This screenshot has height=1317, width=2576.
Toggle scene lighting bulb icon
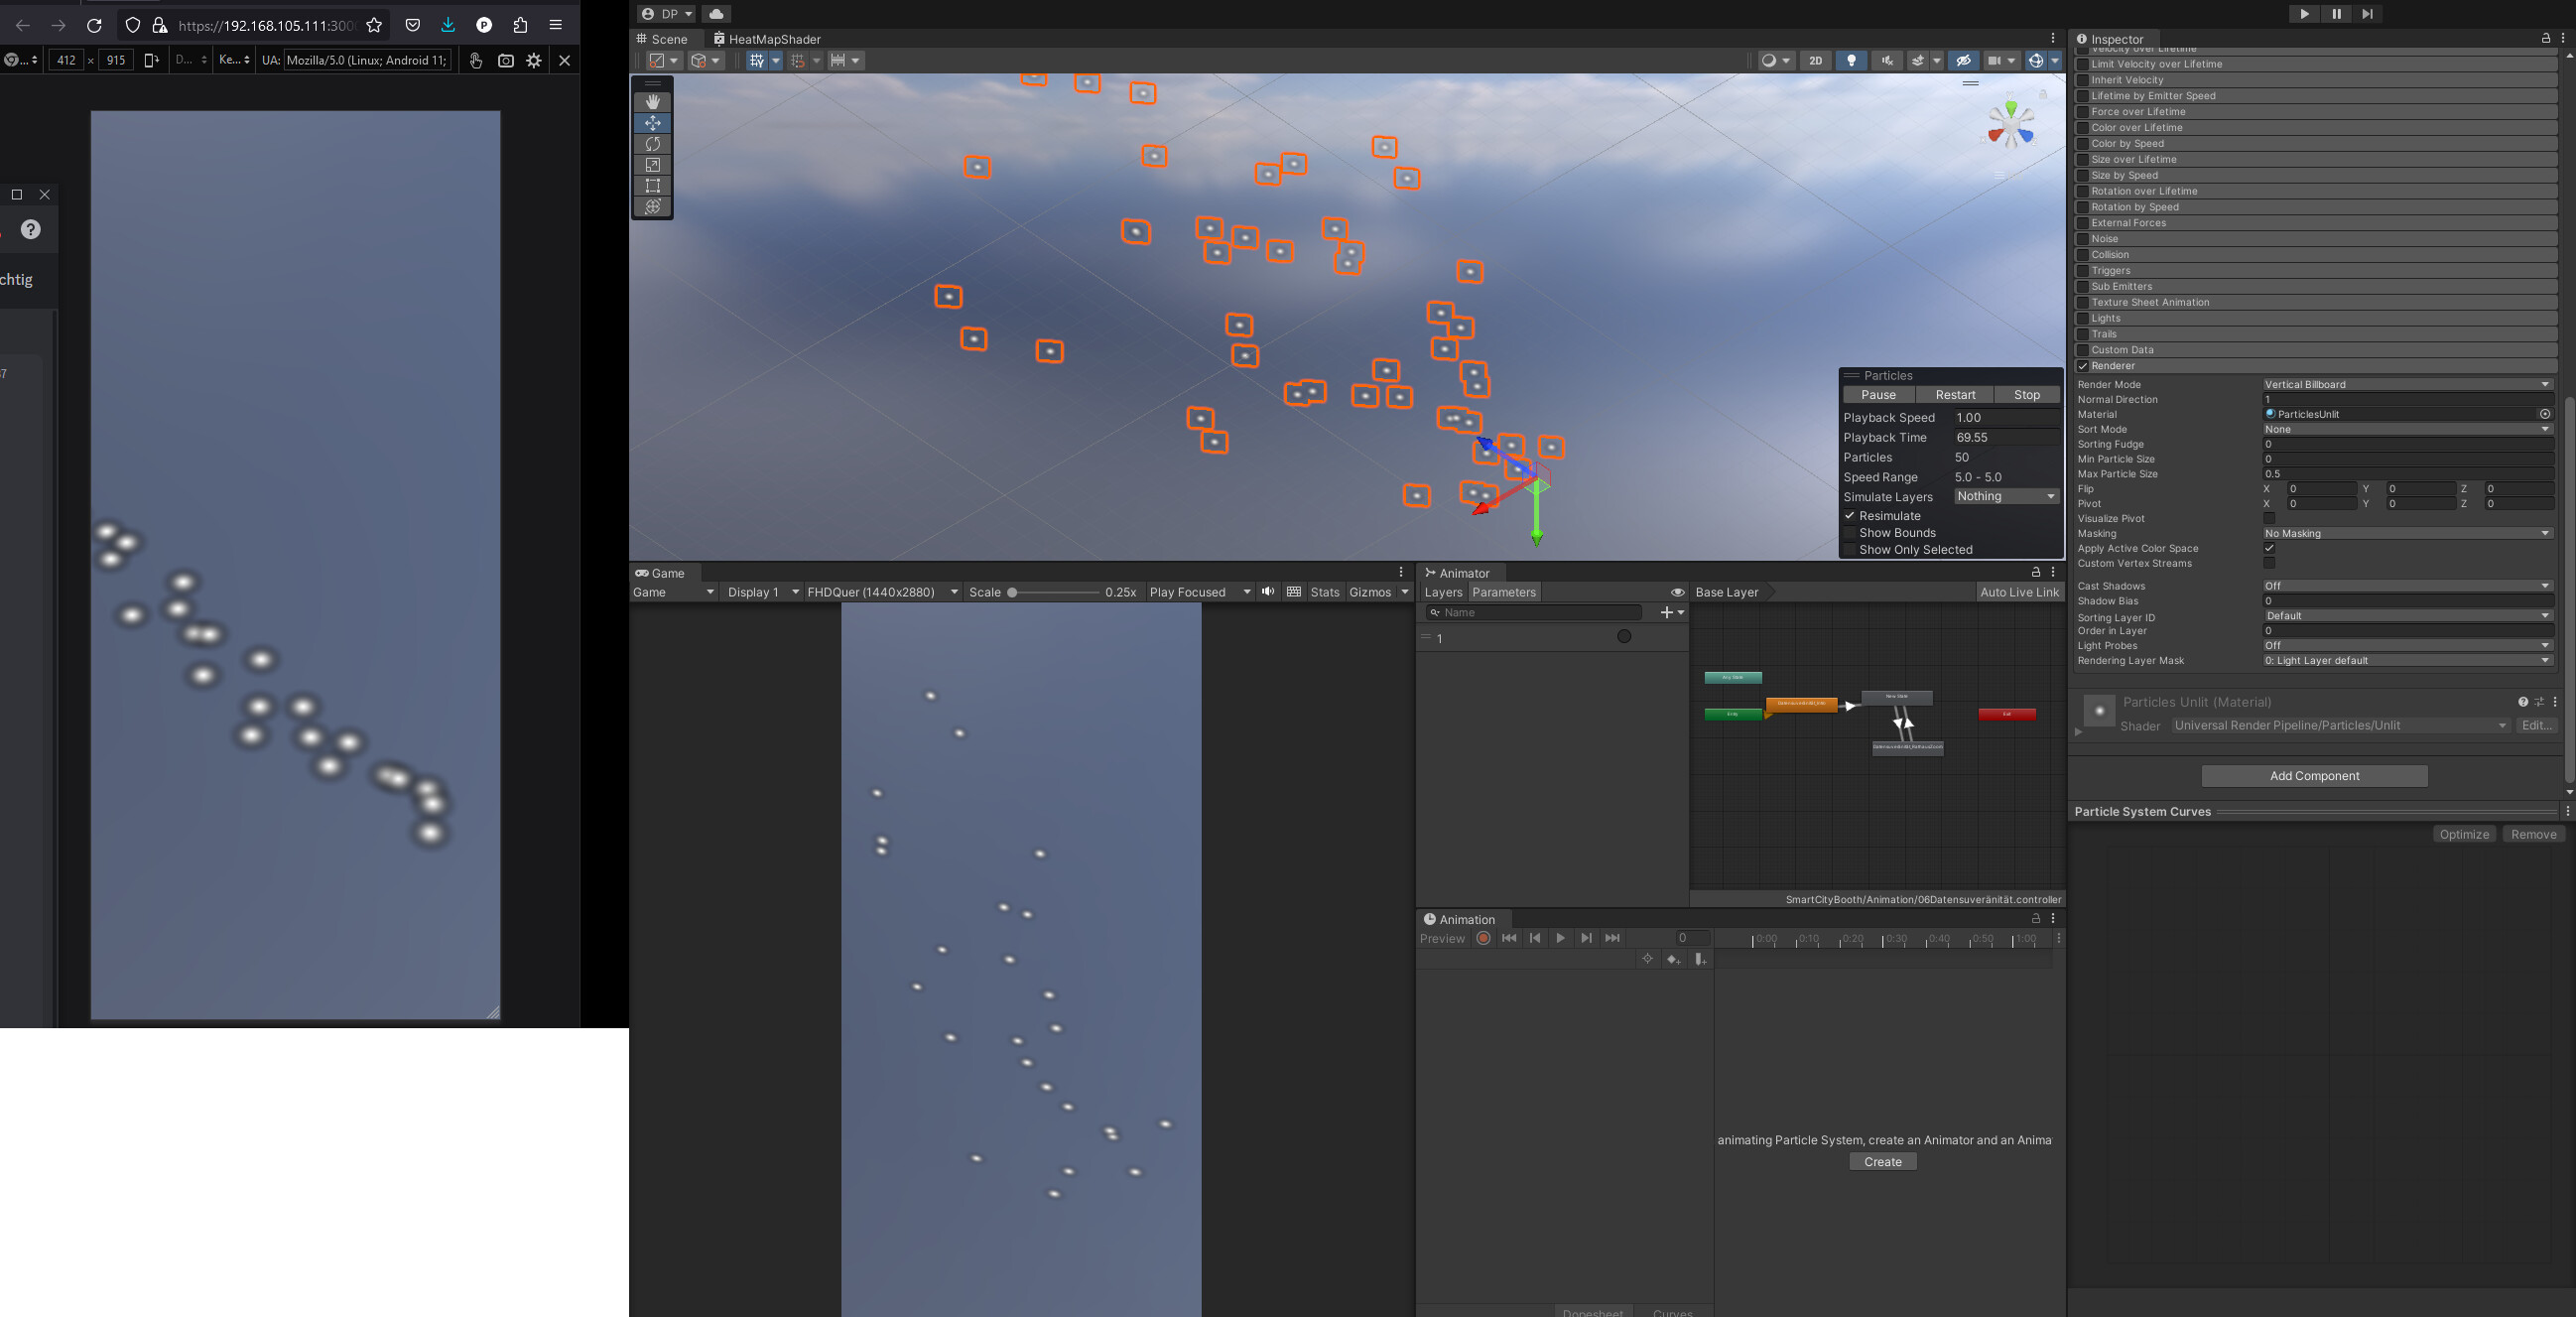point(1851,61)
